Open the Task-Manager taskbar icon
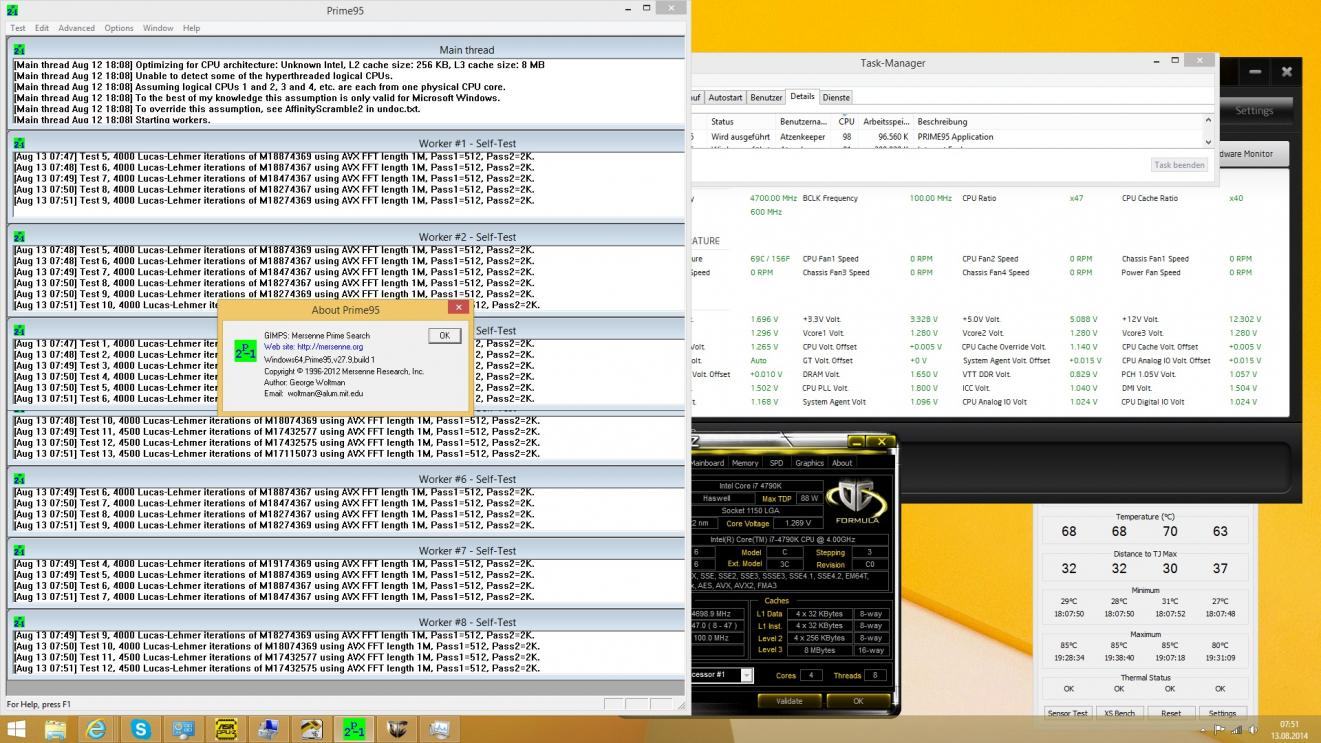Viewport: 1321px width, 743px height. pyautogui.click(x=439, y=729)
